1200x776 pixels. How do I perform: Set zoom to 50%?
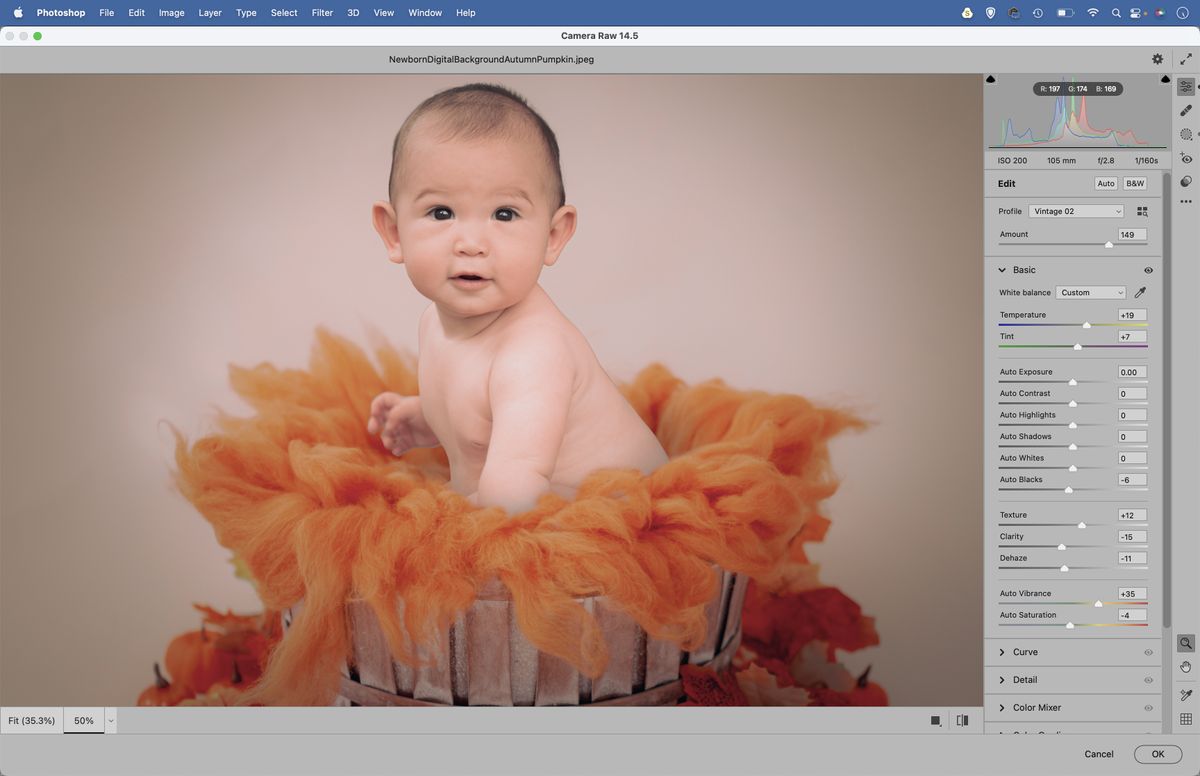(84, 720)
